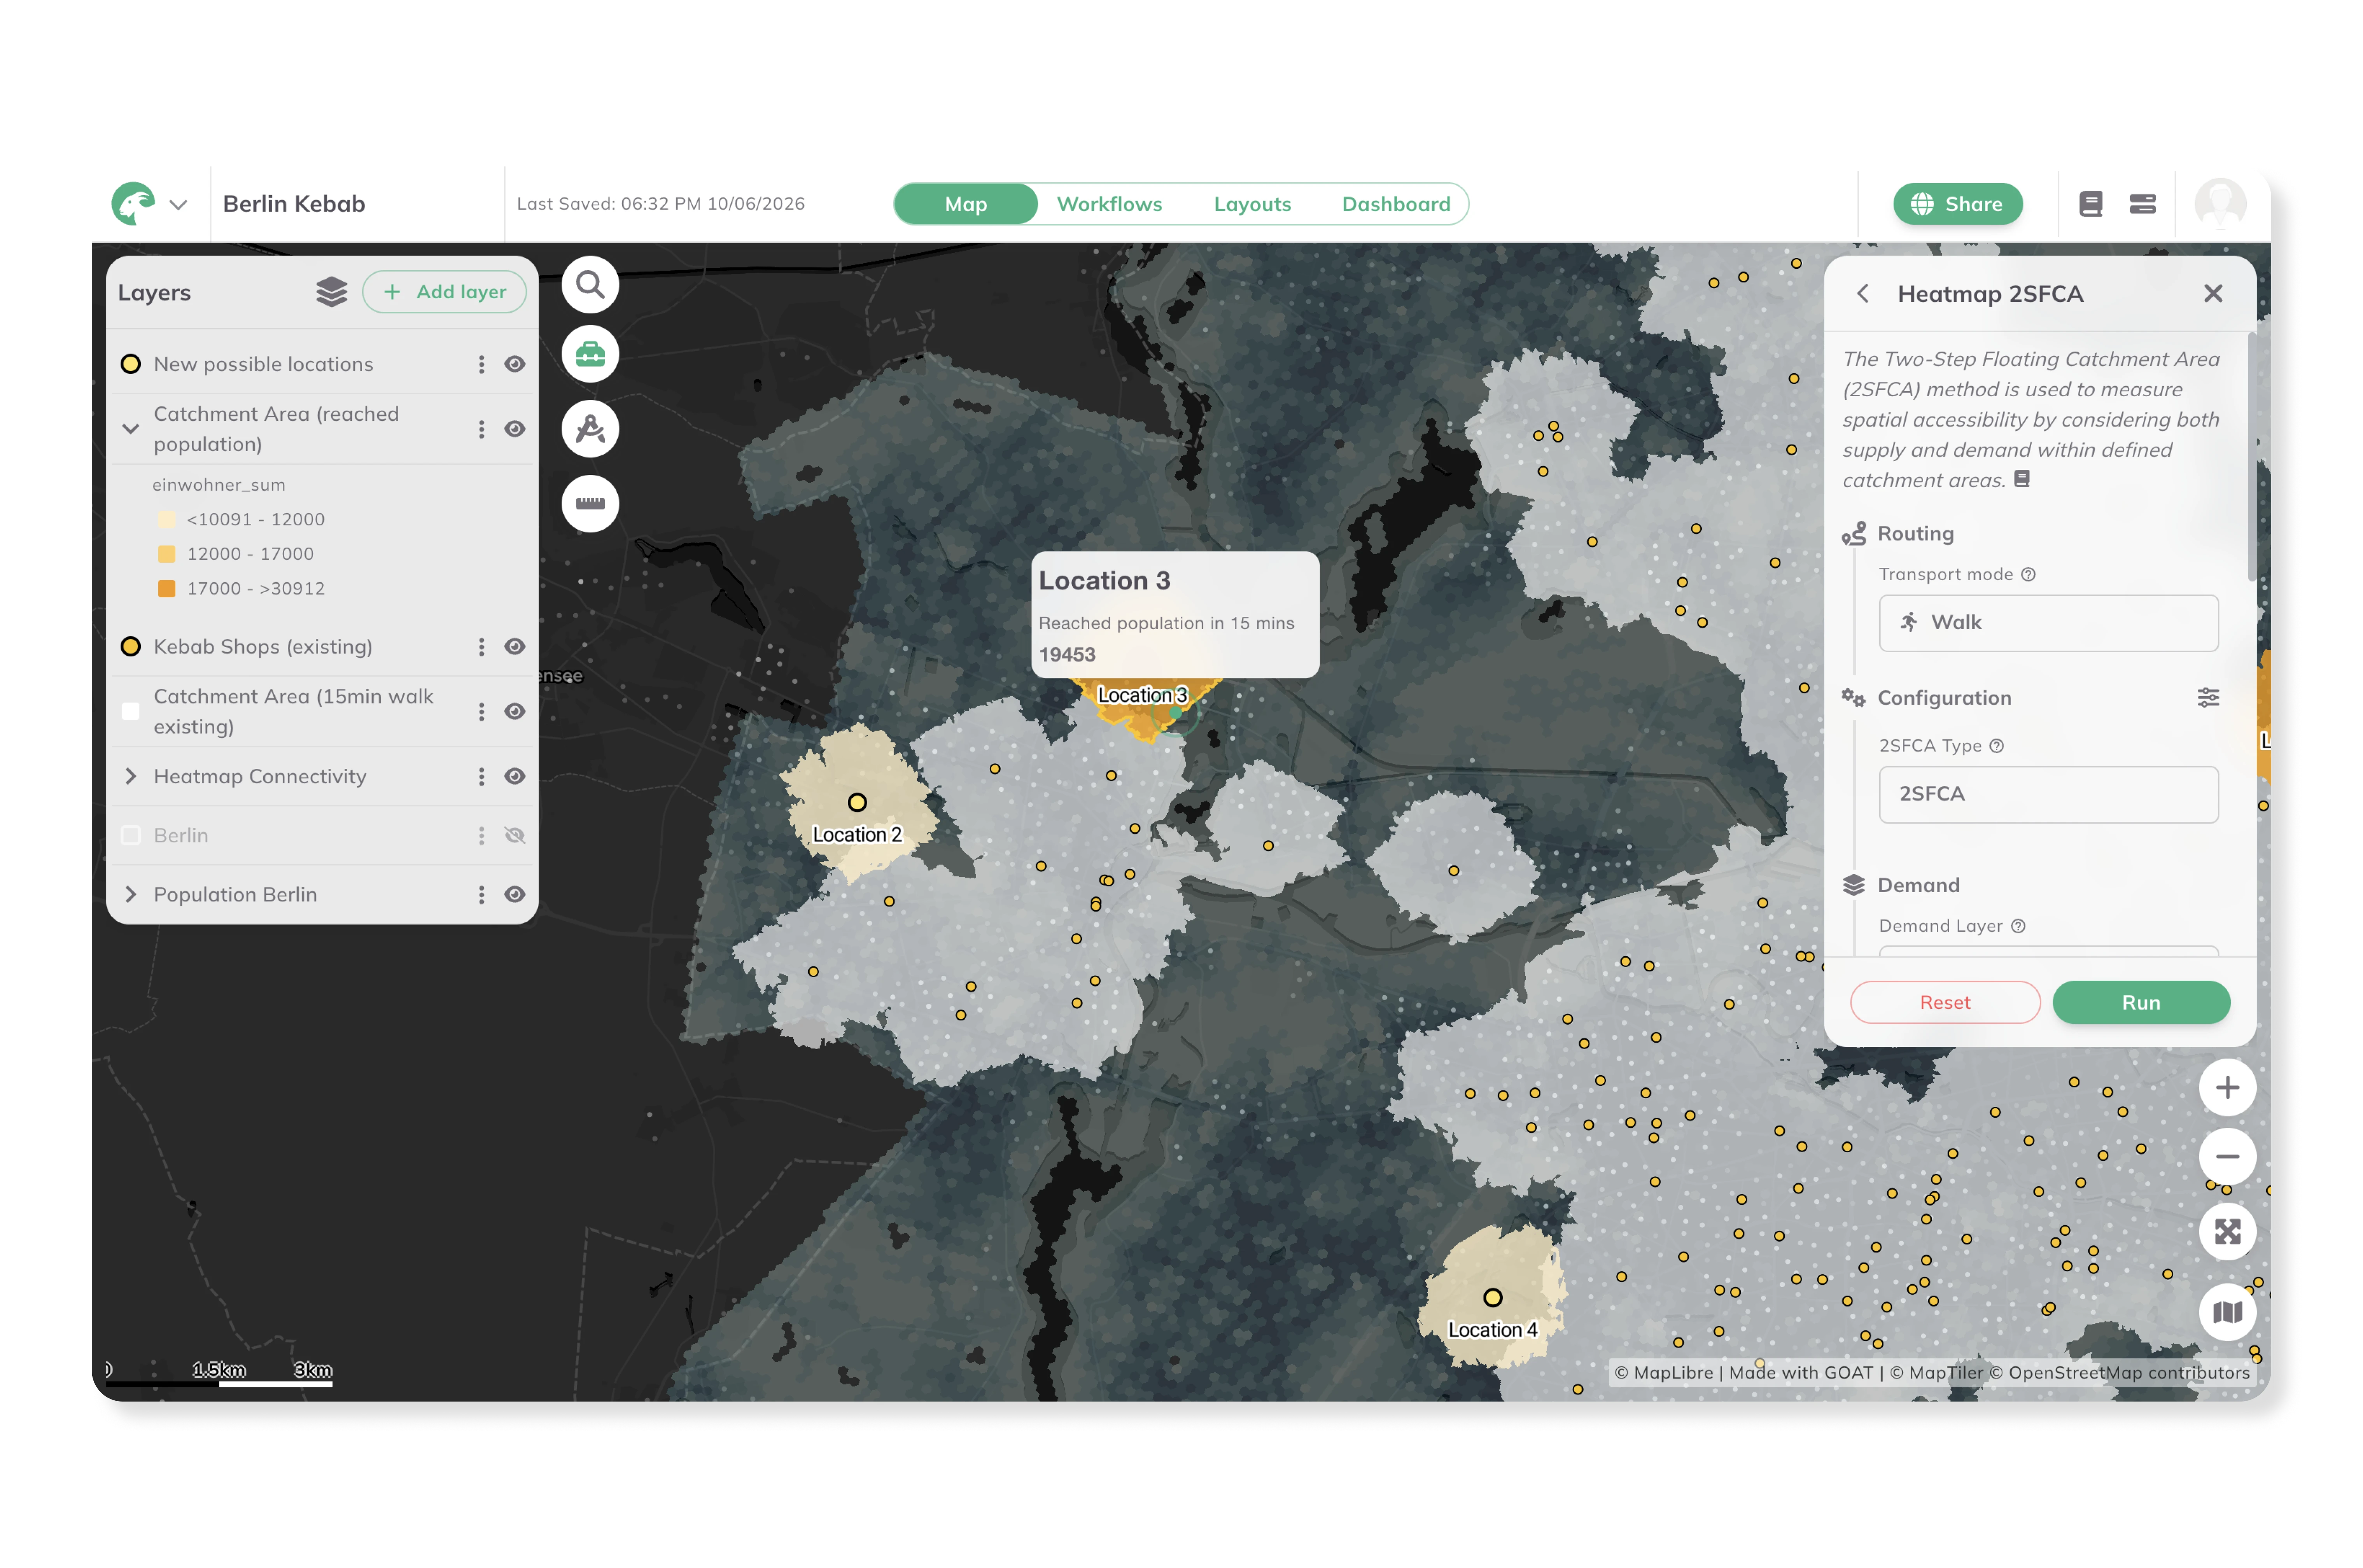The image size is (2363, 1568).
Task: Expand the Population Berlin layer
Action: 130,895
